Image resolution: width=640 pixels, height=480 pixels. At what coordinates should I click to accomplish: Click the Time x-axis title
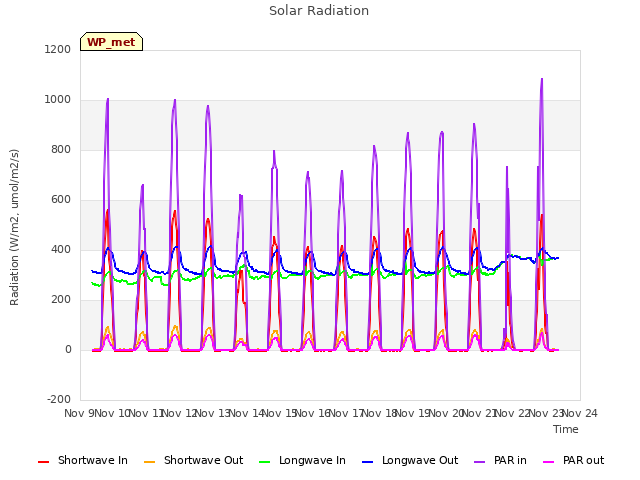pyautogui.click(x=566, y=429)
